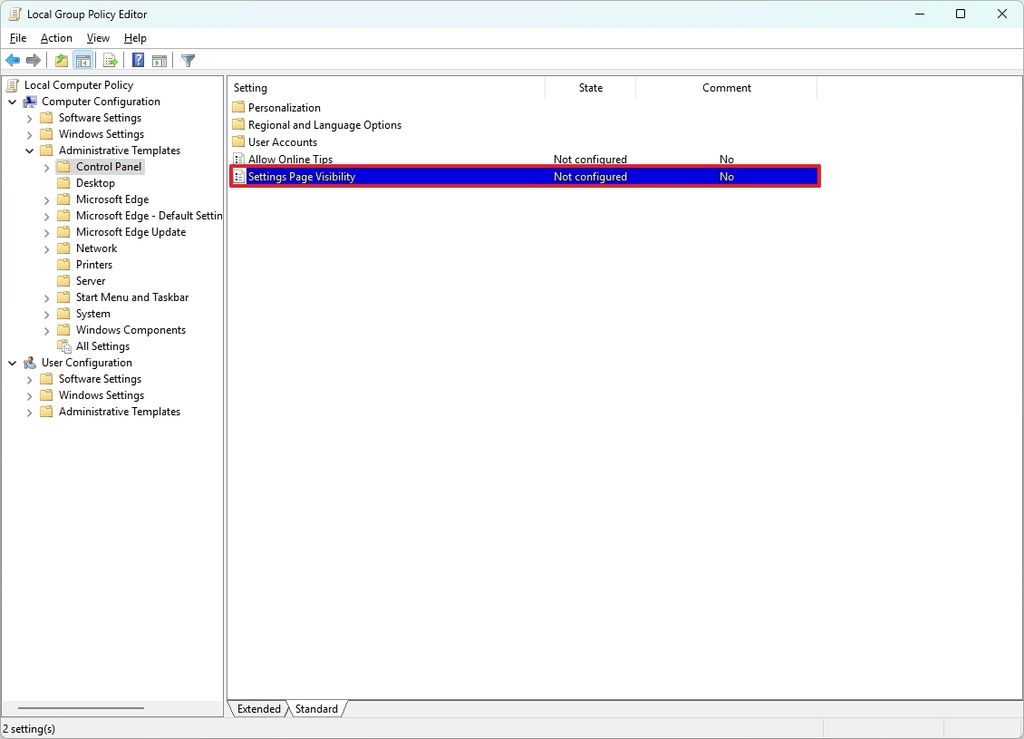Click the Up One Level folder icon

(60, 60)
